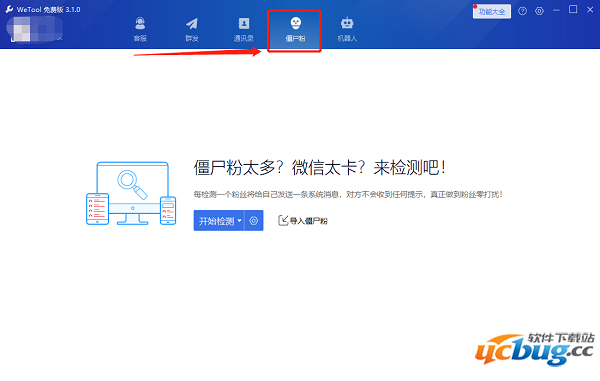Open the 功能大全 feature list button
Screen dimensions: 600x381
click(x=492, y=11)
